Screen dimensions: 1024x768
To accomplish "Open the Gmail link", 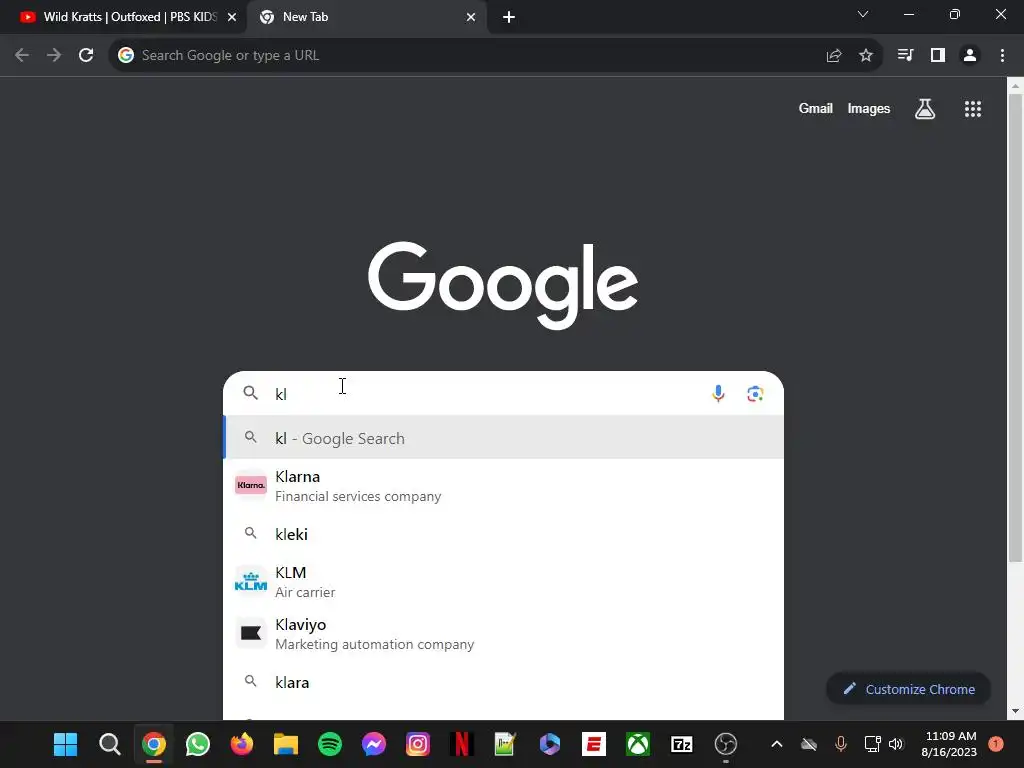I will (x=816, y=108).
